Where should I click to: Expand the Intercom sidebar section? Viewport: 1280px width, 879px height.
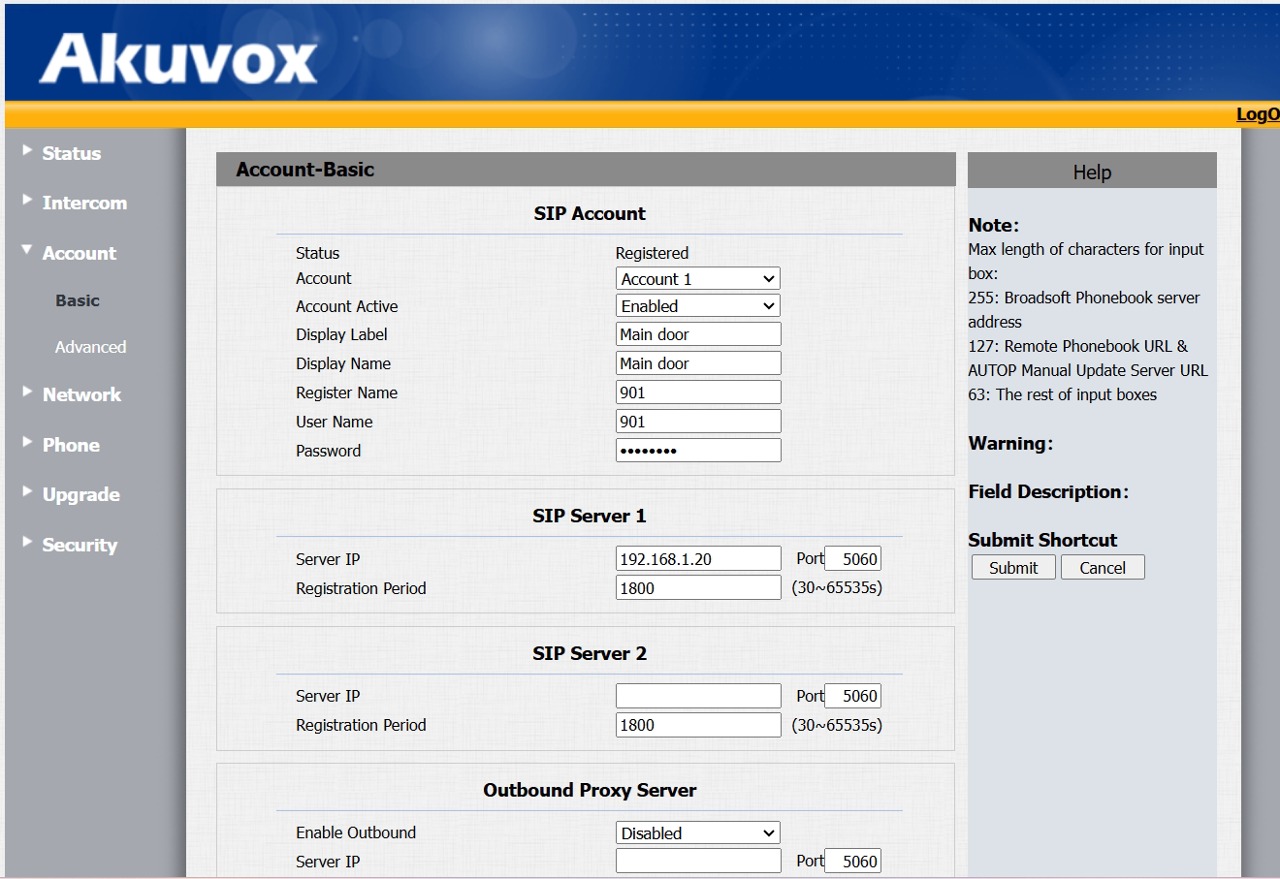click(x=84, y=203)
